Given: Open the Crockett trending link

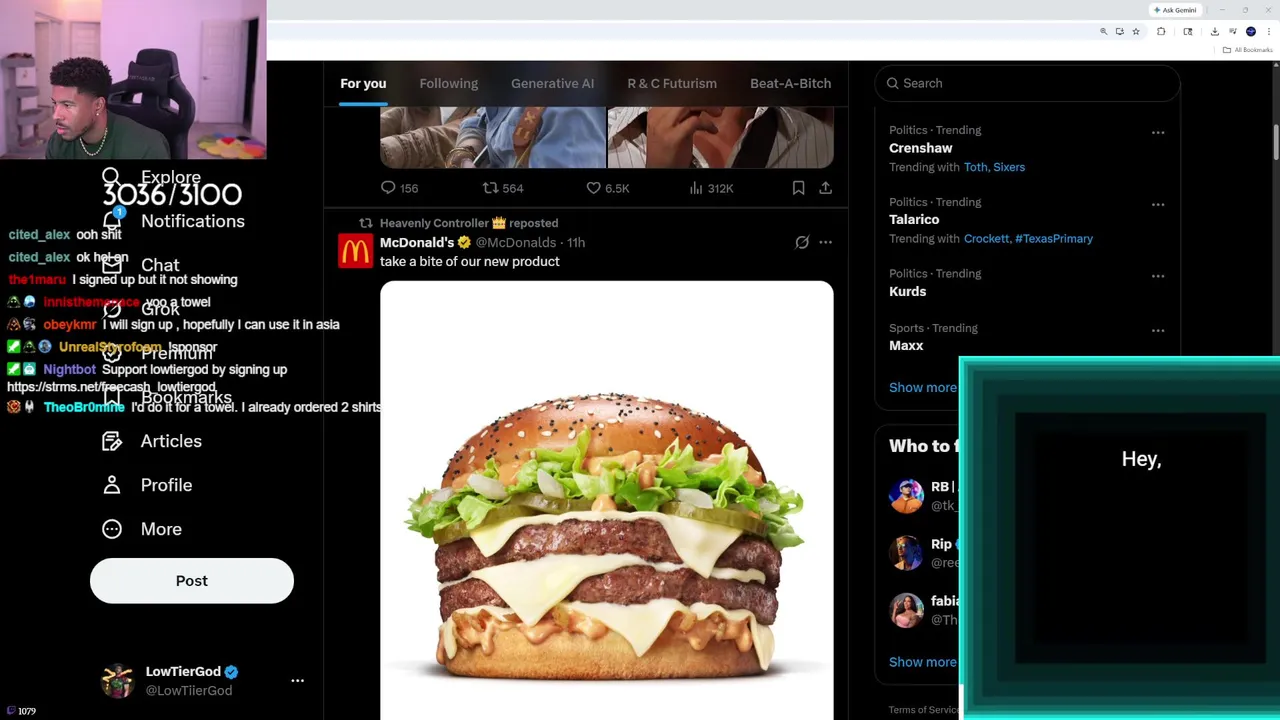Looking at the screenshot, I should (987, 239).
